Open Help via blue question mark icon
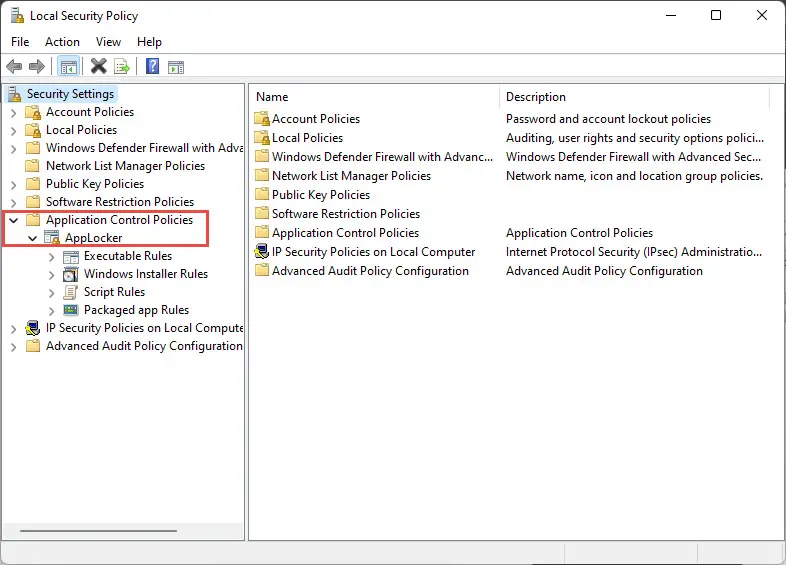Viewport: 786px width, 565px height. (x=152, y=66)
